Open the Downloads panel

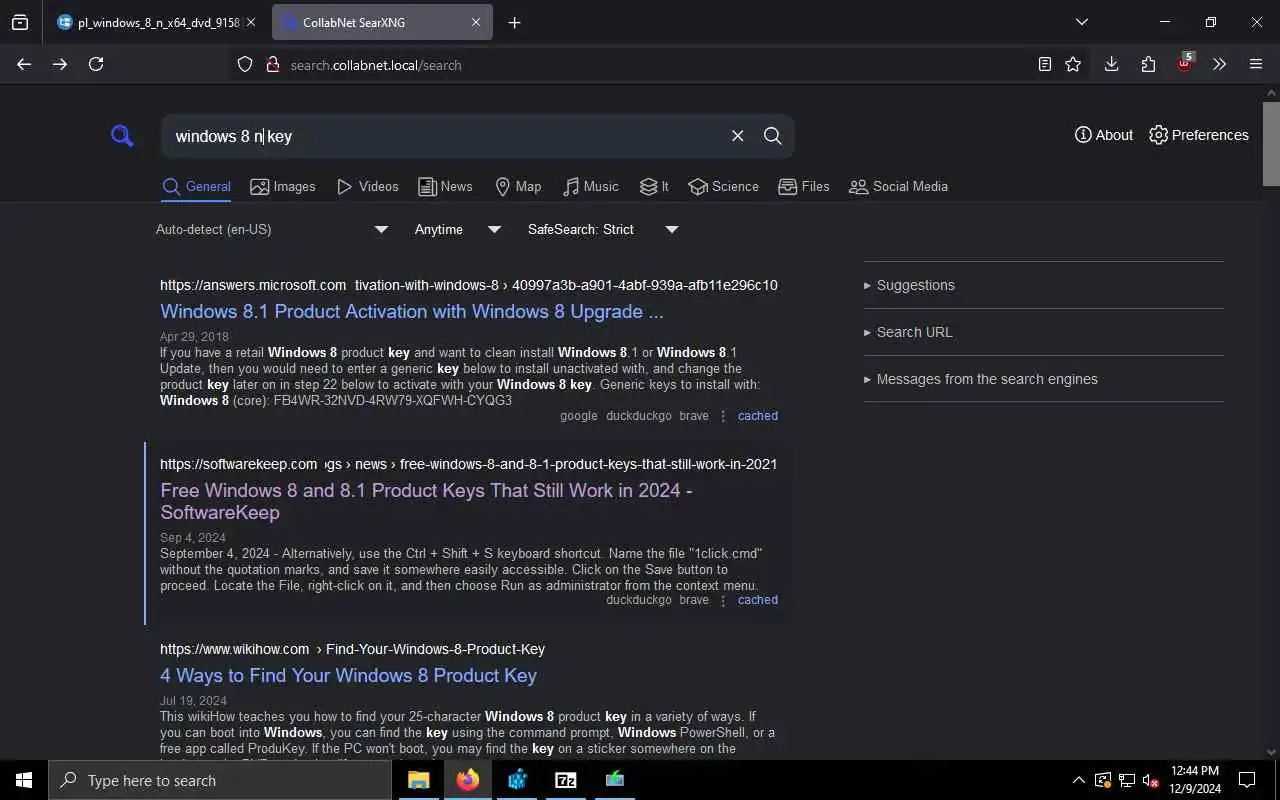tap(1111, 64)
